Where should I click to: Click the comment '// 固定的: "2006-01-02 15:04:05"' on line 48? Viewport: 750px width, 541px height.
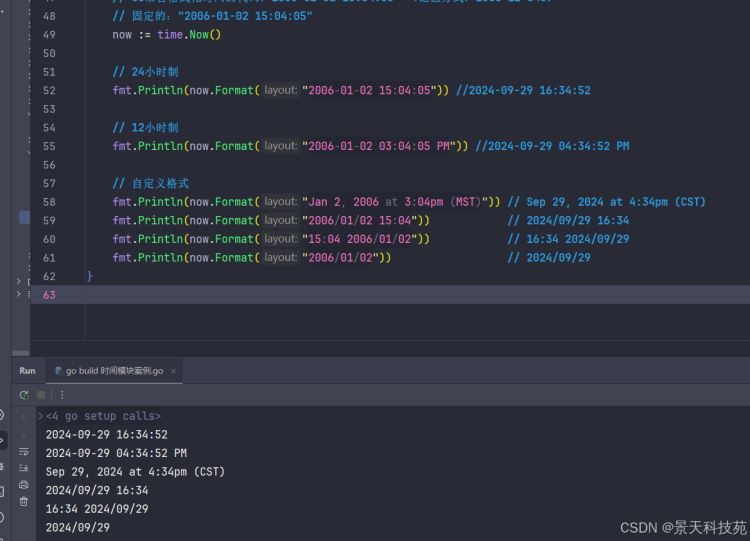coord(212,16)
